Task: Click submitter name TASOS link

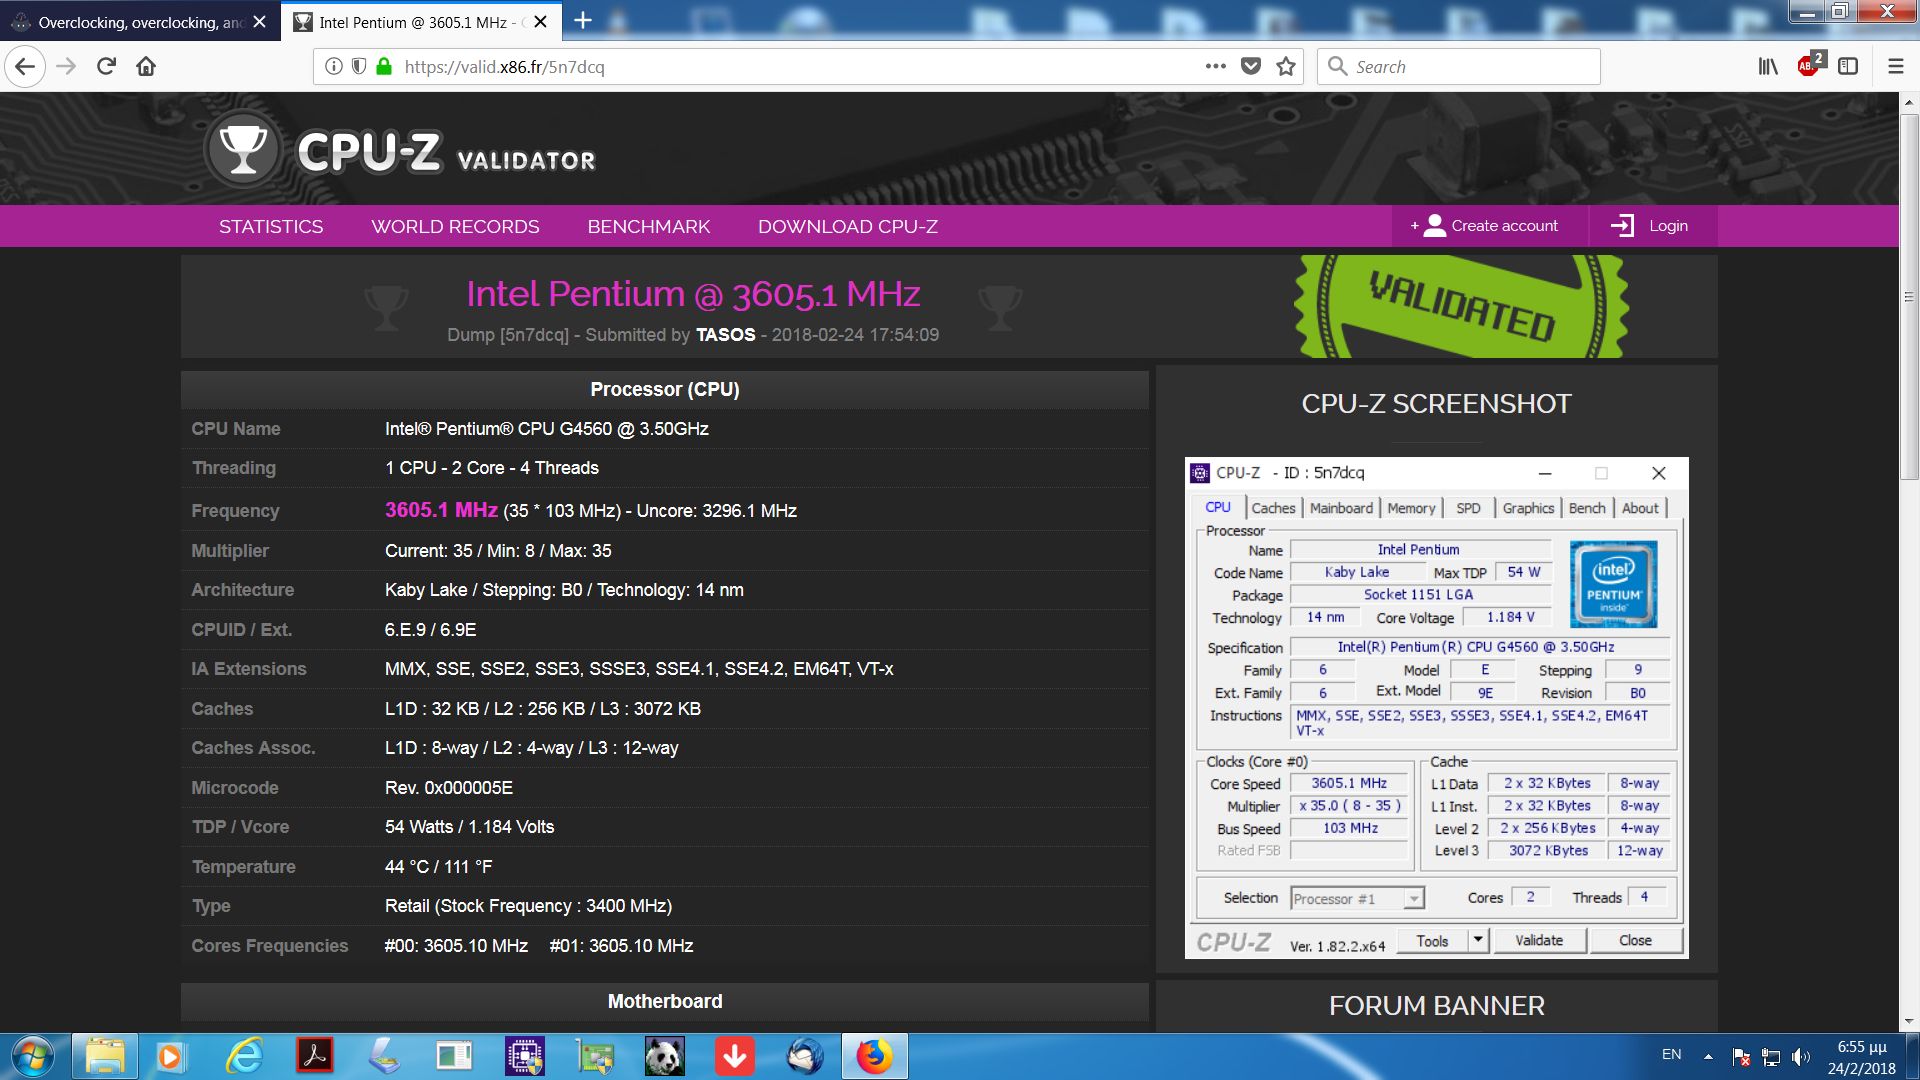Action: (x=726, y=335)
